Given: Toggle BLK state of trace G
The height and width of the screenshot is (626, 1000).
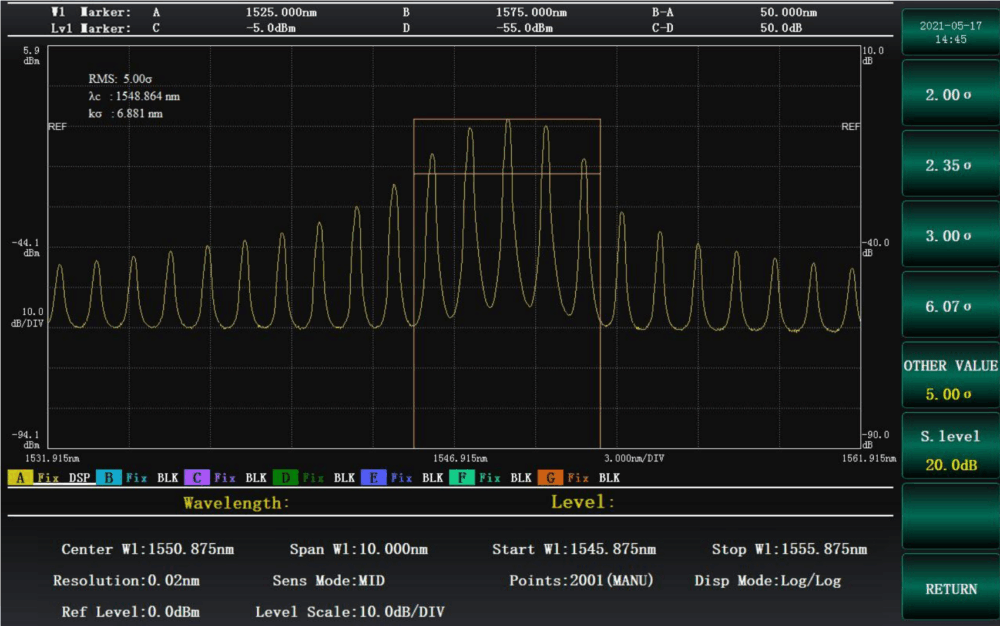Looking at the screenshot, I should coord(609,478).
